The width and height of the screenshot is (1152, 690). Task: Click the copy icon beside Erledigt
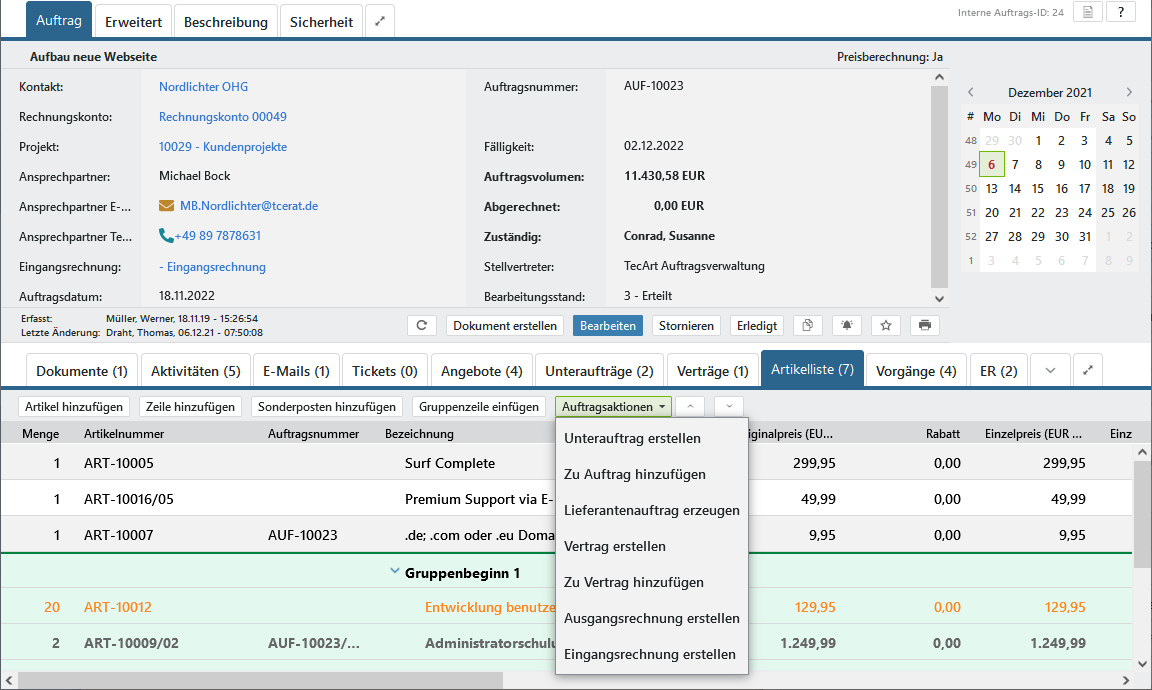point(807,326)
